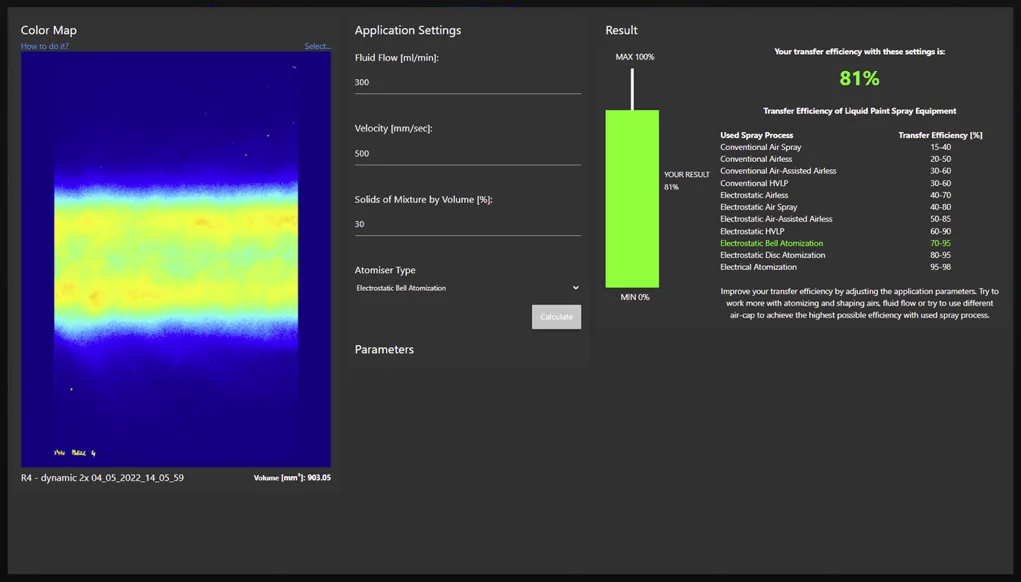Edit Solids of Mixture by Volume field
This screenshot has height=582, width=1021.
[x=468, y=224]
